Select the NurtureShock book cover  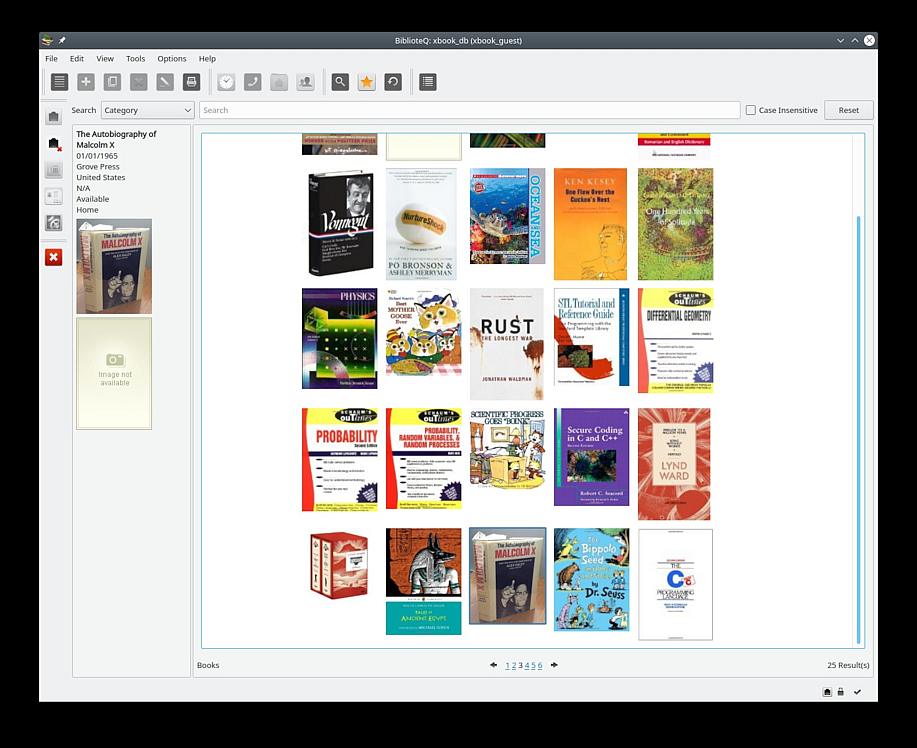[x=421, y=224]
